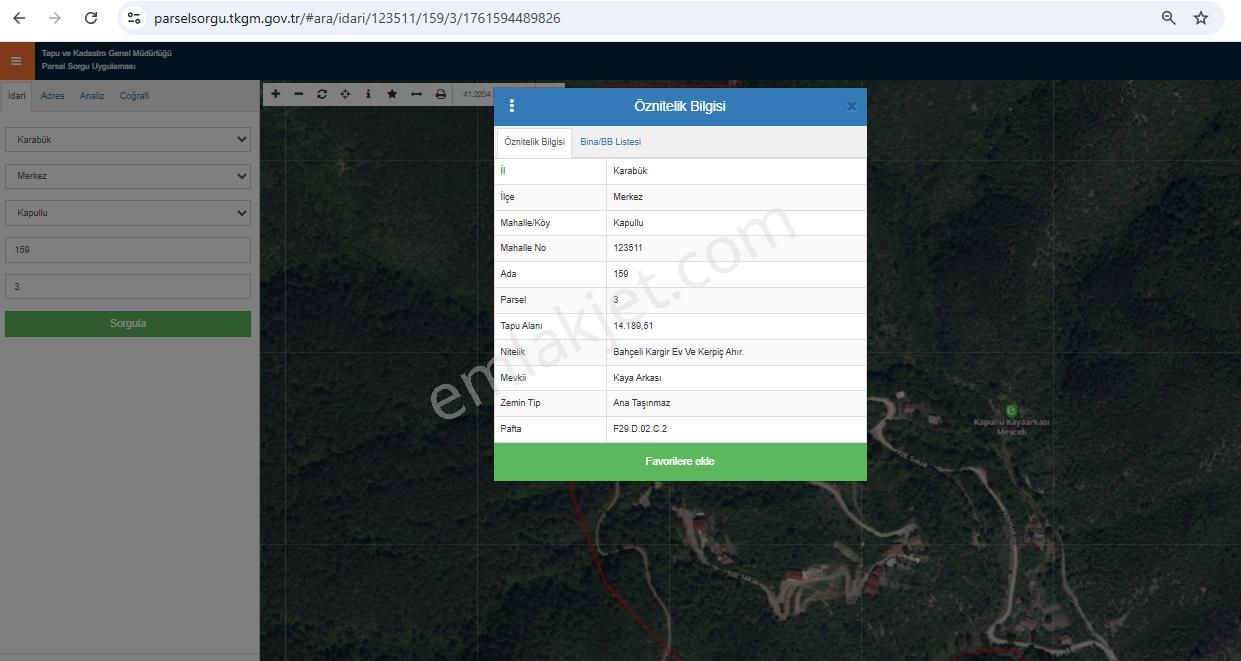Open the Coğrafi tab
This screenshot has width=1241, height=661.
pos(134,96)
